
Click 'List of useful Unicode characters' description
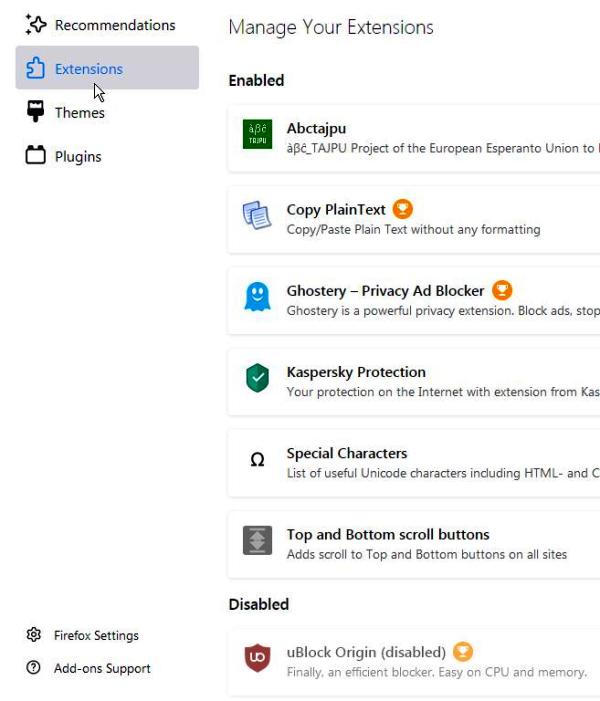click(443, 473)
